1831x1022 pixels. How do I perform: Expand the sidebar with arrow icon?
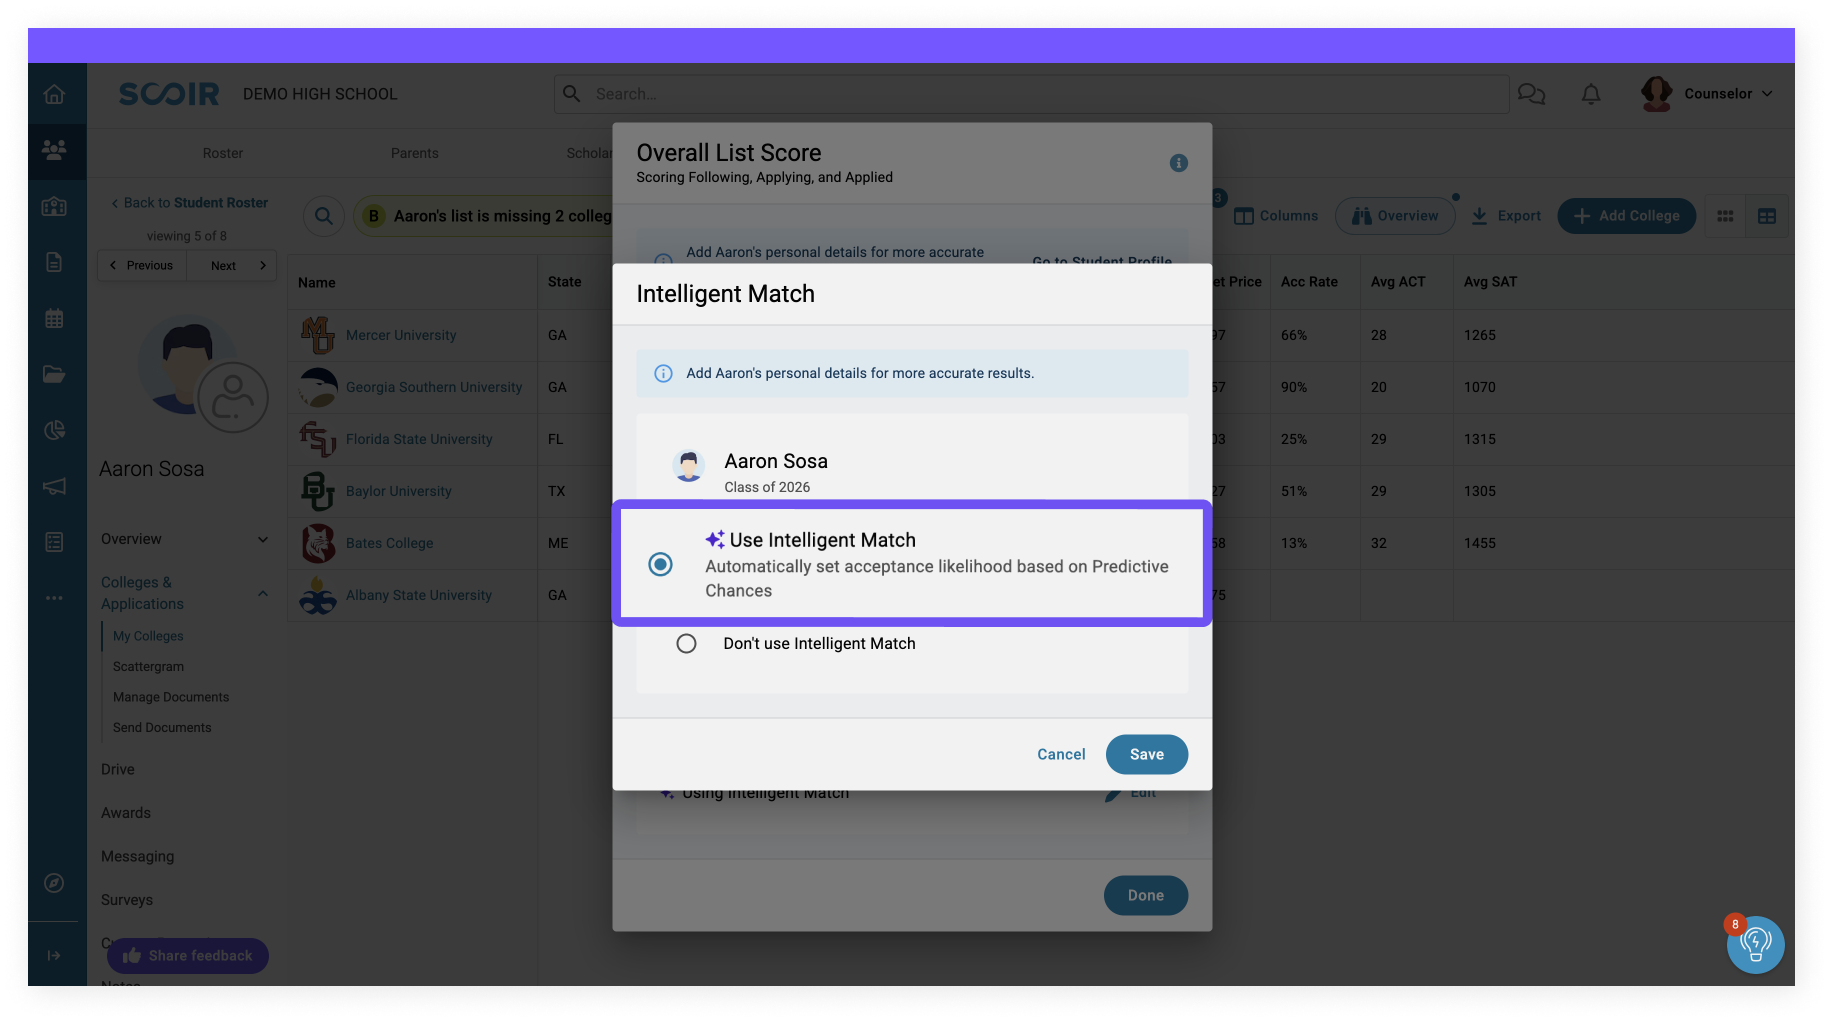coord(54,956)
